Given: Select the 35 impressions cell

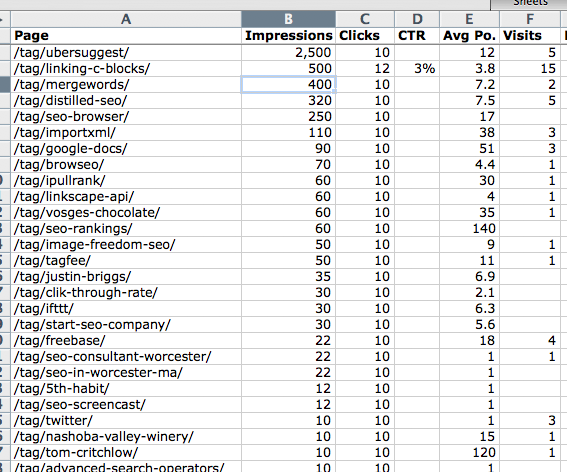Looking at the screenshot, I should pyautogui.click(x=288, y=277).
